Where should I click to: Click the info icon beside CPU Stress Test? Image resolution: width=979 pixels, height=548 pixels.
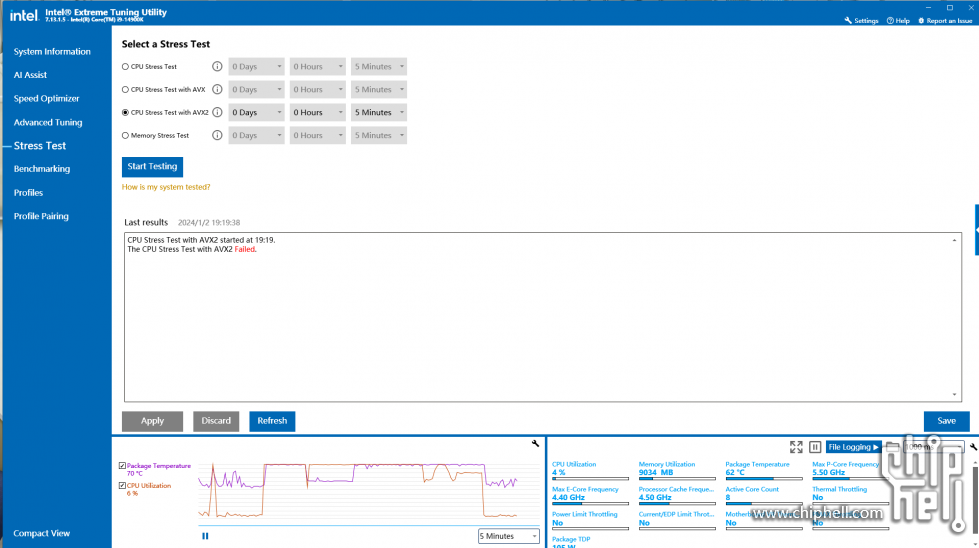(x=217, y=66)
